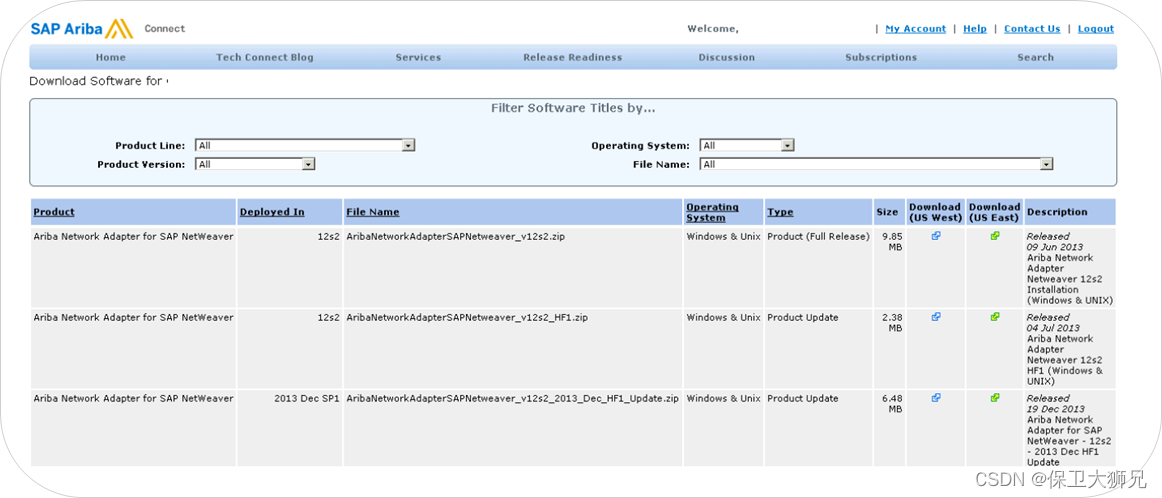Open the Product Line dropdown
The image size is (1162, 498).
[x=305, y=145]
